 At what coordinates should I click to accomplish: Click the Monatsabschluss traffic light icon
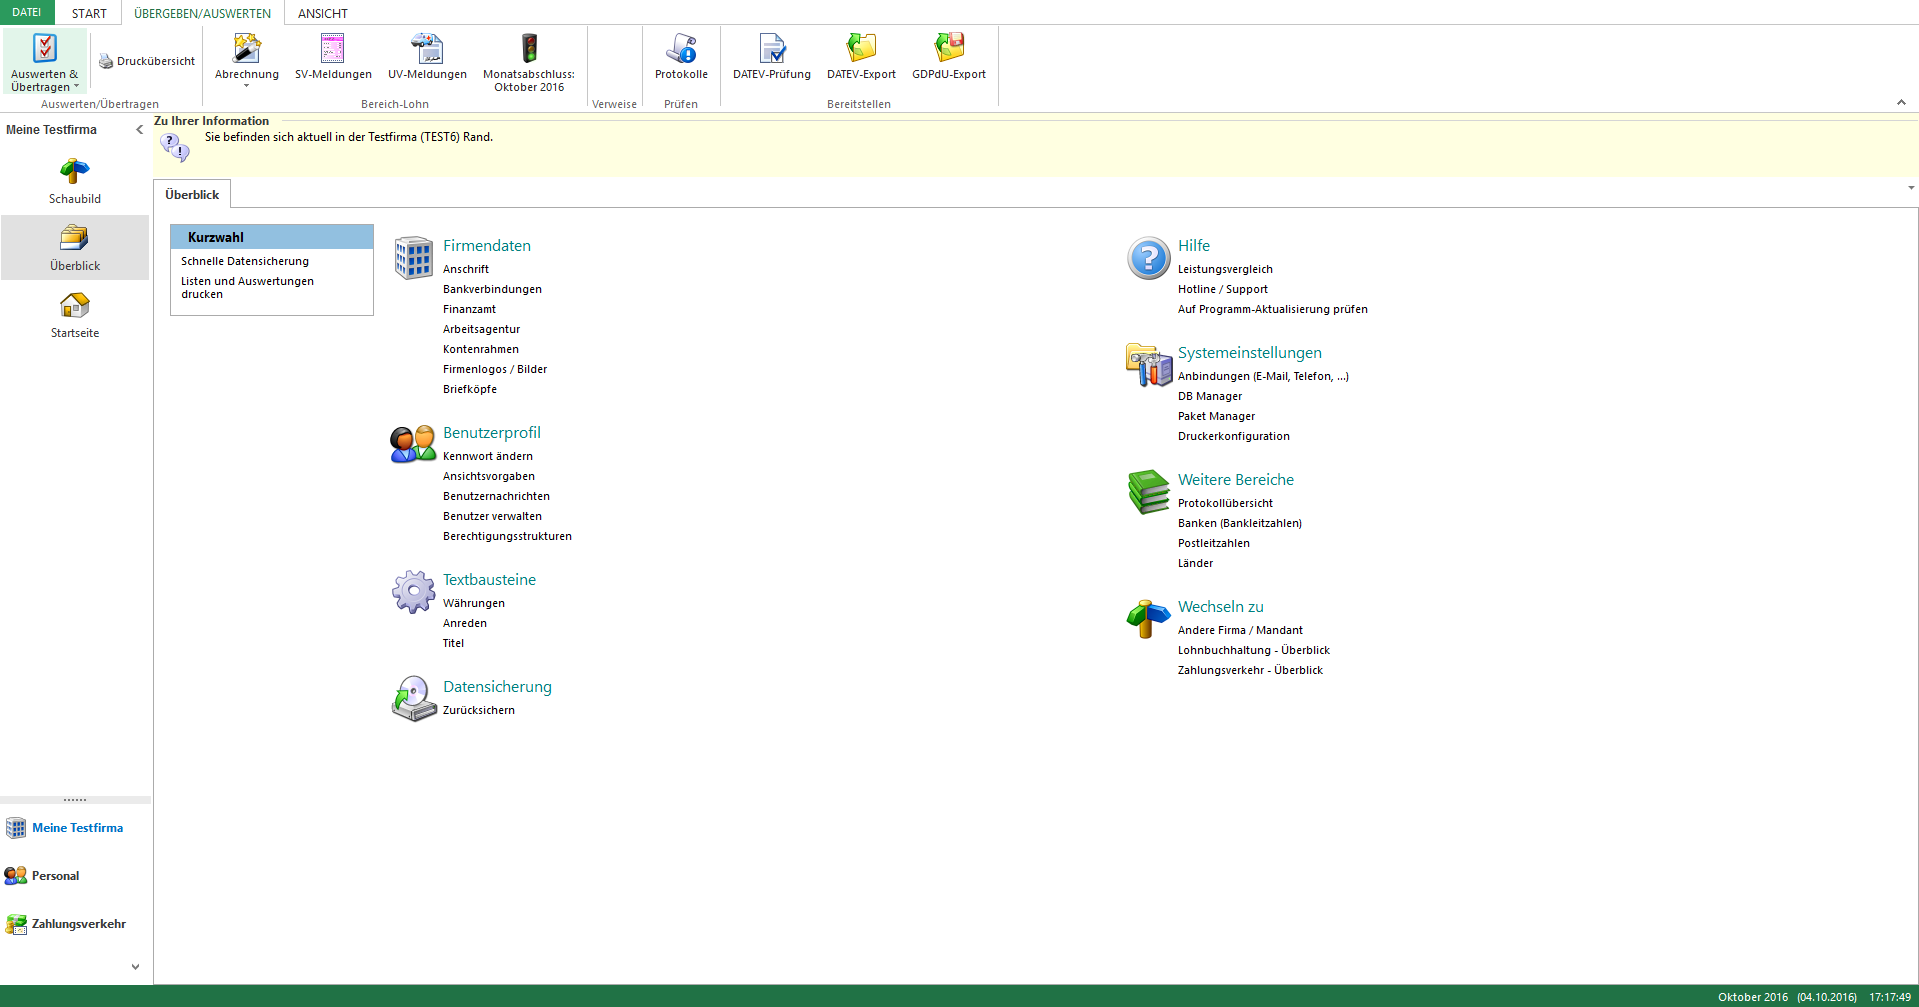click(529, 49)
